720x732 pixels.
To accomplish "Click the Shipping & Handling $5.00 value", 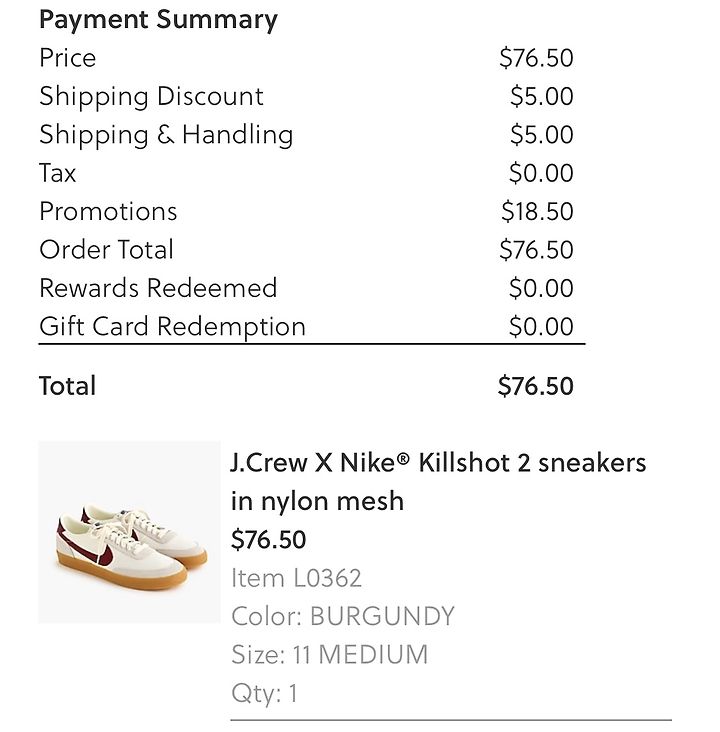I will click(x=542, y=134).
